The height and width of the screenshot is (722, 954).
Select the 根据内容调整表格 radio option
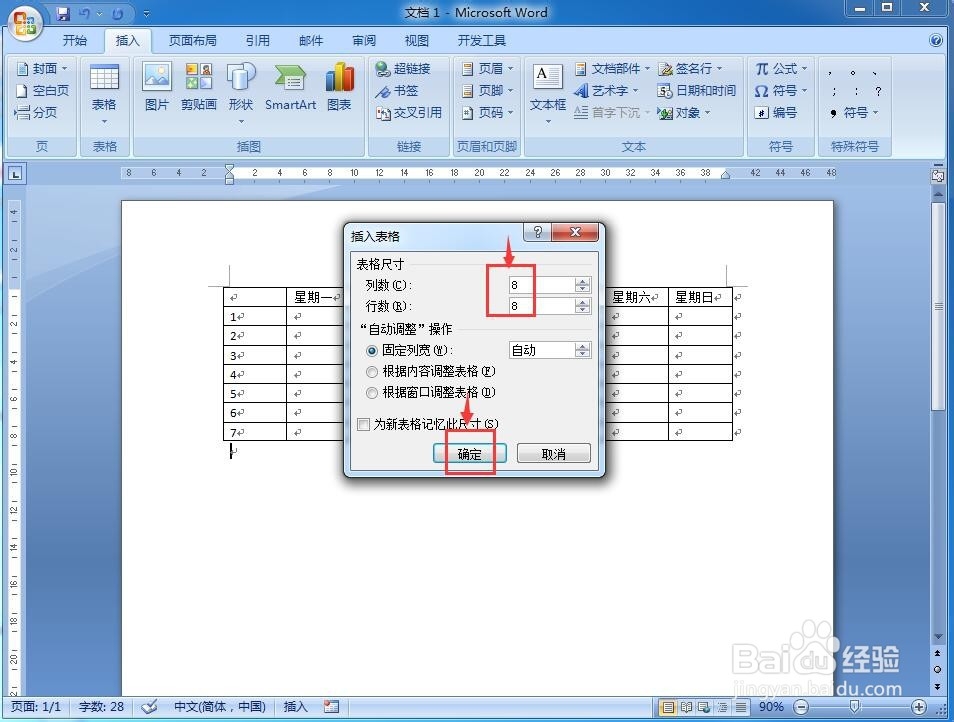[x=372, y=371]
